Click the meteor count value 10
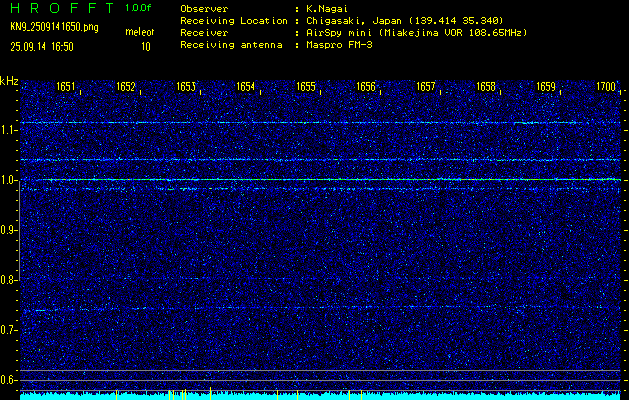629x400 pixels. point(146,47)
